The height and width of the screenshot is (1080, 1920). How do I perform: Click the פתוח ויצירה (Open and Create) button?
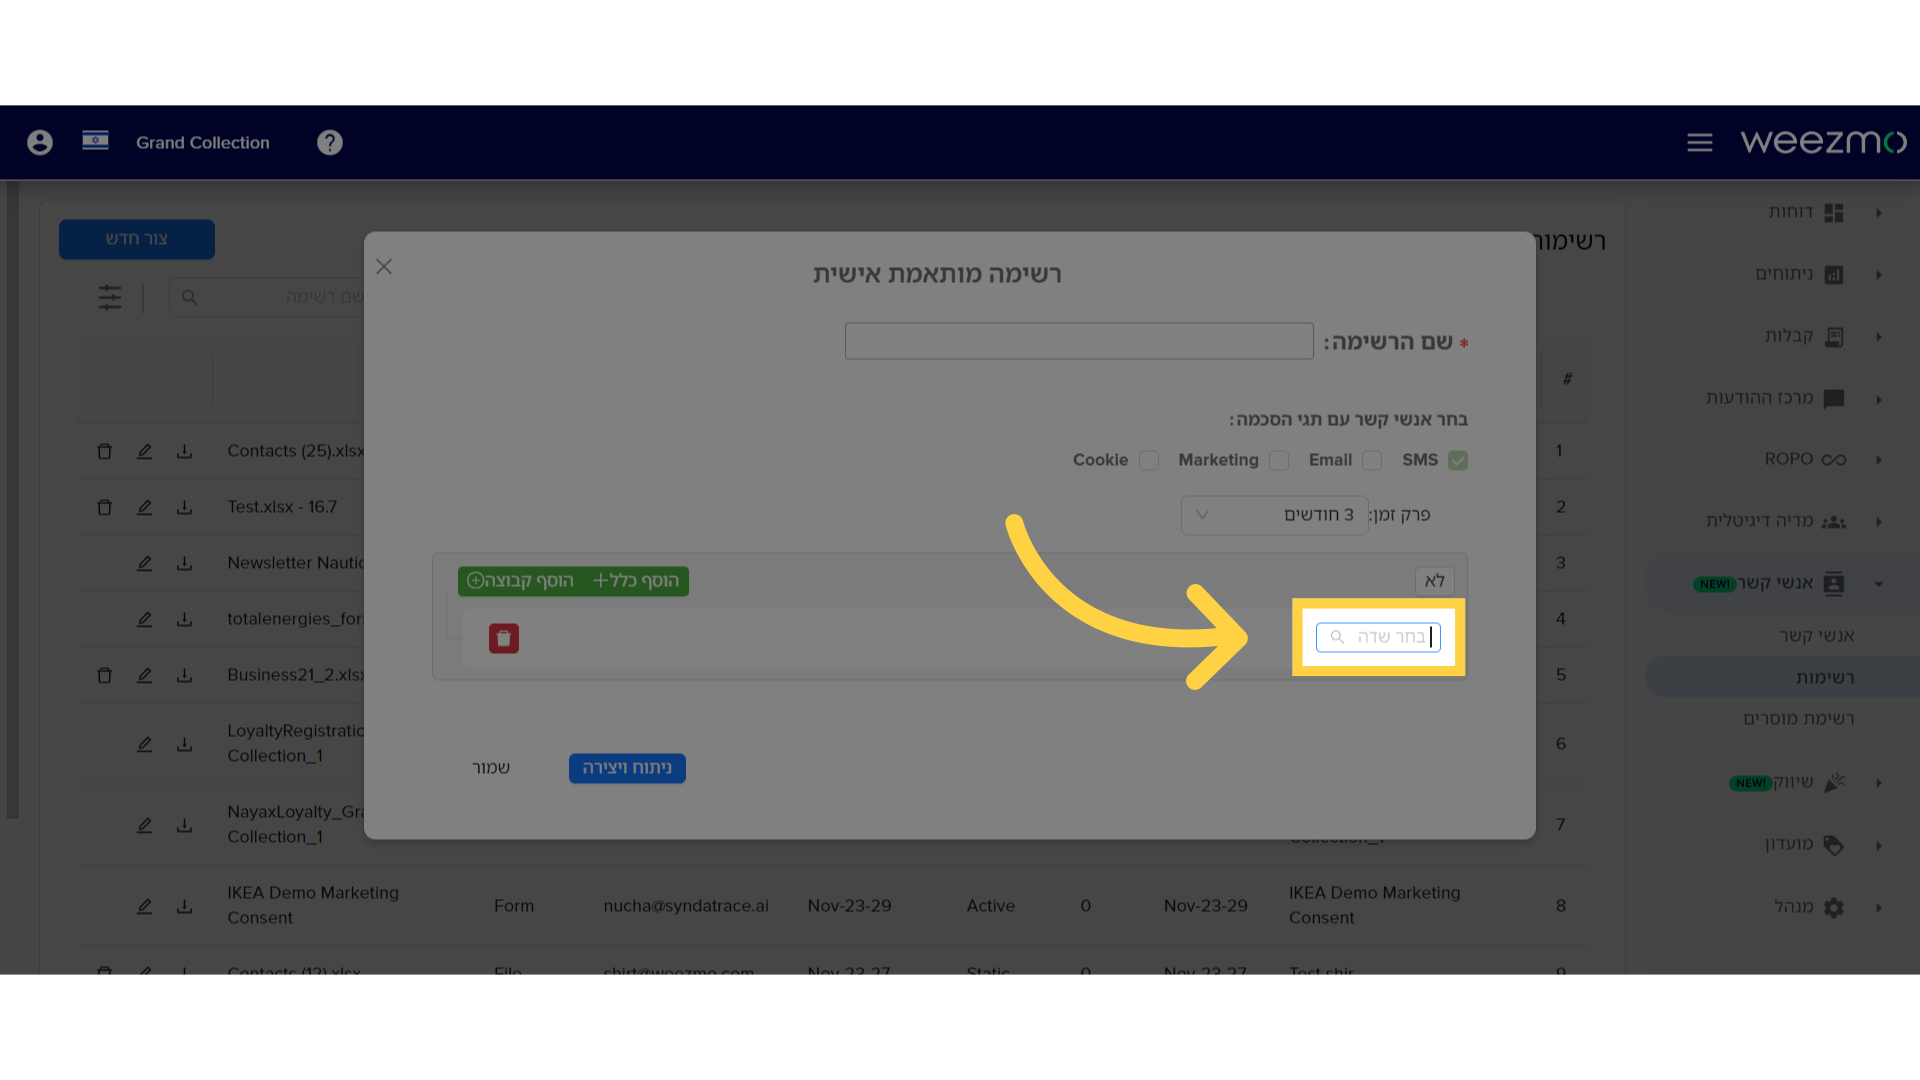(626, 767)
